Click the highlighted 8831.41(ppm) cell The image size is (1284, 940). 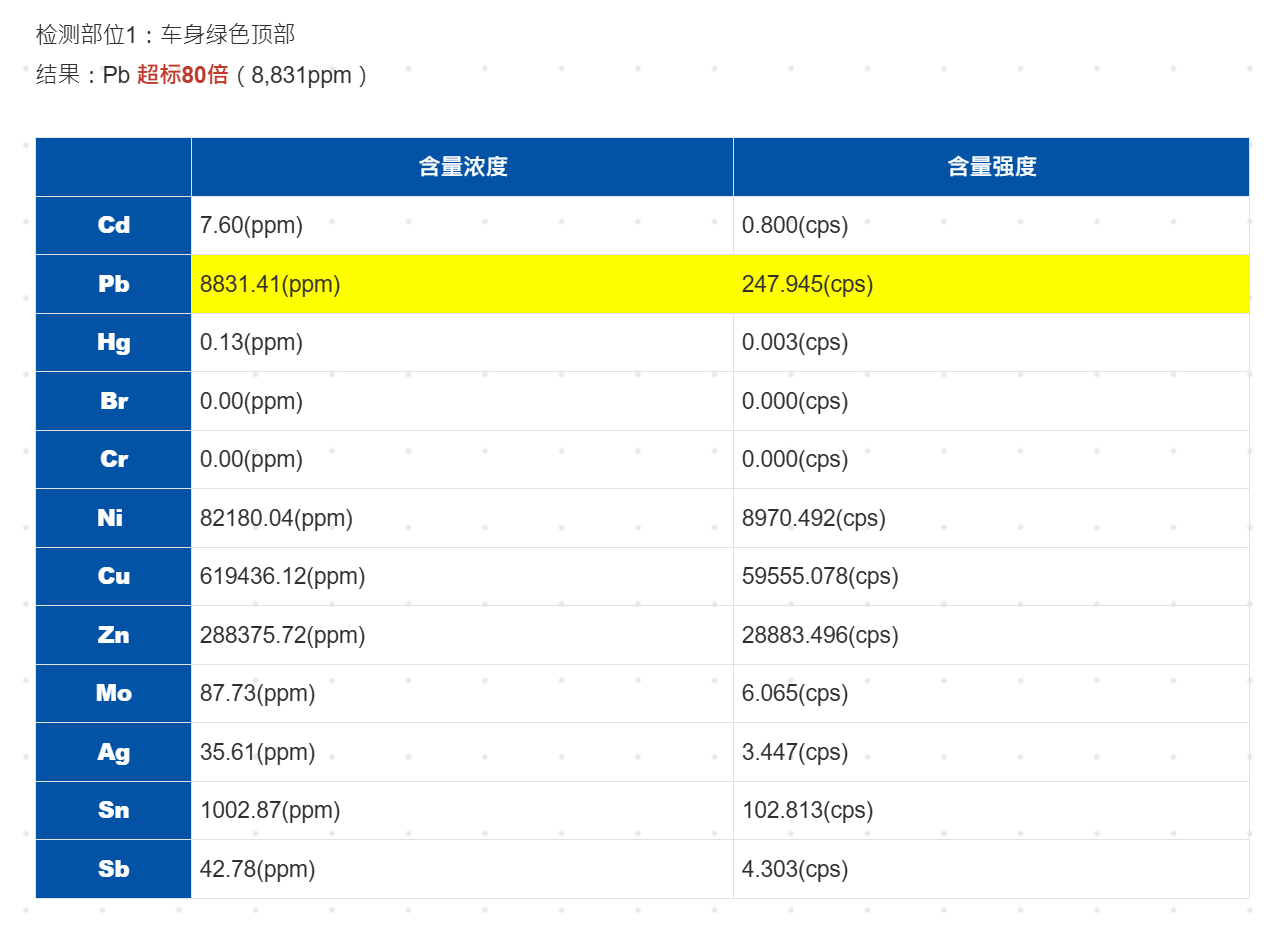tap(462, 284)
